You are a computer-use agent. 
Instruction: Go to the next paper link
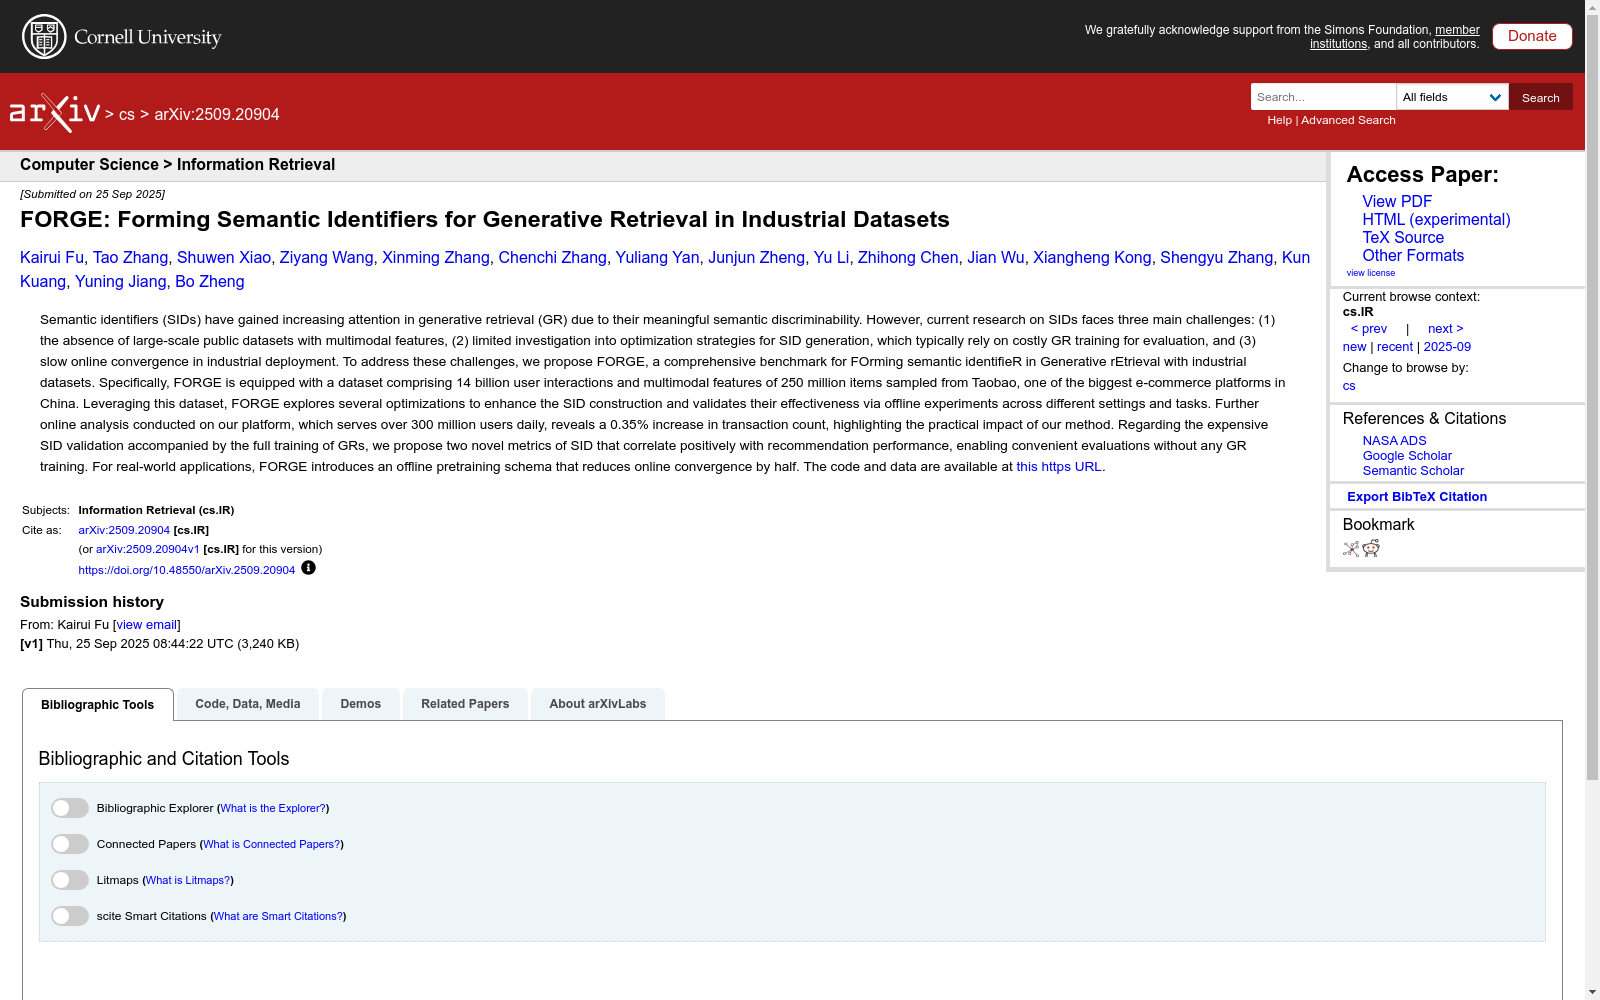click(x=1446, y=328)
